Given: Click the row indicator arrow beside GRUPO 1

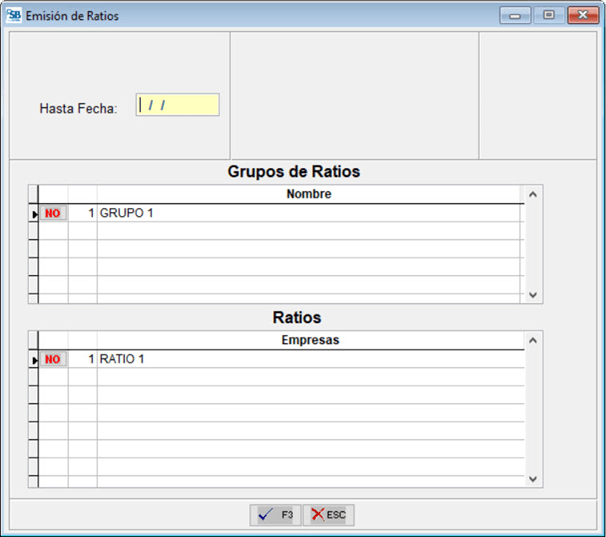Looking at the screenshot, I should [x=33, y=214].
